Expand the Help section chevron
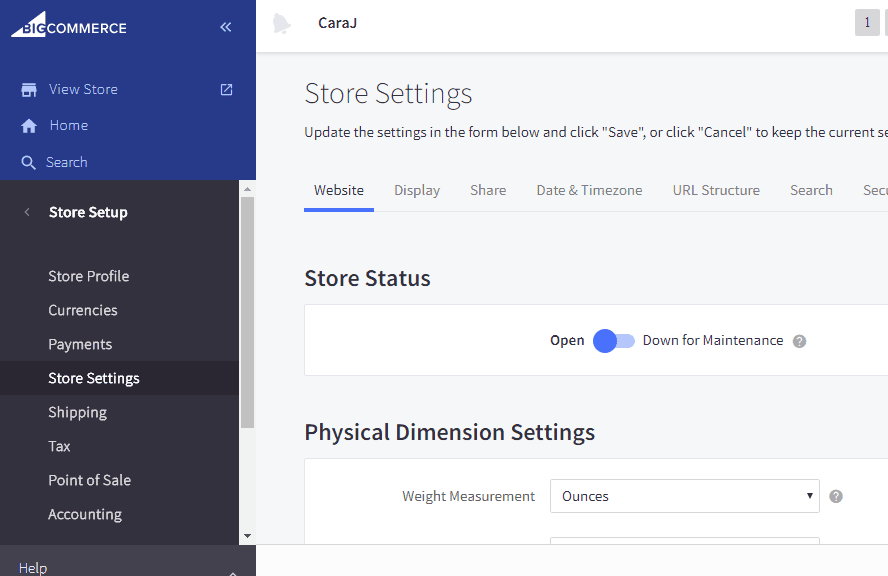 click(233, 572)
